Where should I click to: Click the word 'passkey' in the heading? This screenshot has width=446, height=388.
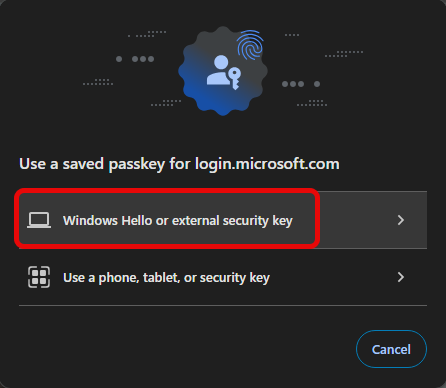click(137, 165)
